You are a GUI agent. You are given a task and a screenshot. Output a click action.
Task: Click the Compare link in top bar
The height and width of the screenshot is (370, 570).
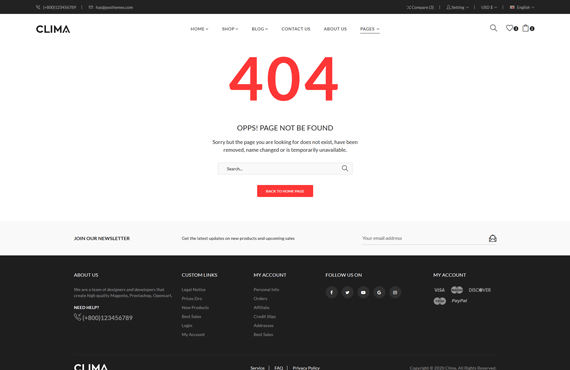click(x=420, y=7)
